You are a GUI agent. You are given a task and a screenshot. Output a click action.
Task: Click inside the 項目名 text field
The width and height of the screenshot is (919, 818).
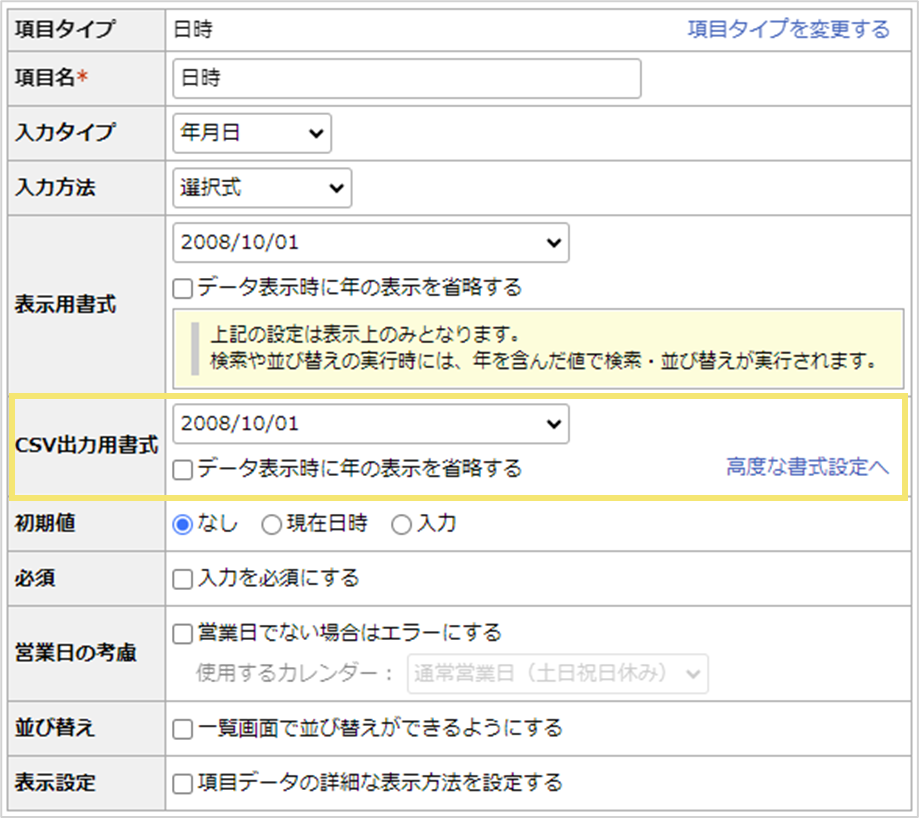click(x=404, y=78)
